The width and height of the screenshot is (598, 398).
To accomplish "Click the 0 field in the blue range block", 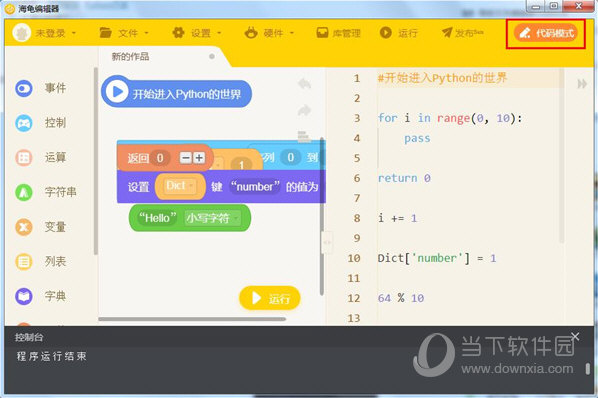I will tap(291, 157).
